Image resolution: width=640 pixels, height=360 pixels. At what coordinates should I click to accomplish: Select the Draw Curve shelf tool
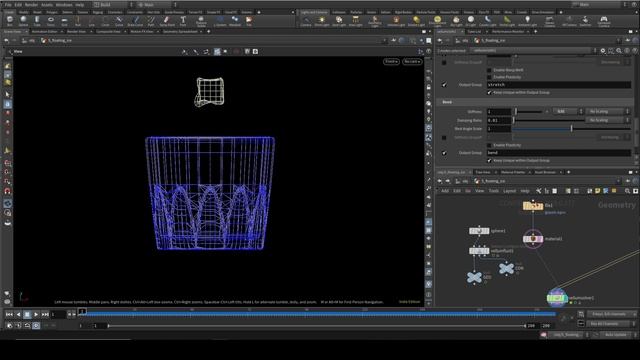click(x=135, y=21)
